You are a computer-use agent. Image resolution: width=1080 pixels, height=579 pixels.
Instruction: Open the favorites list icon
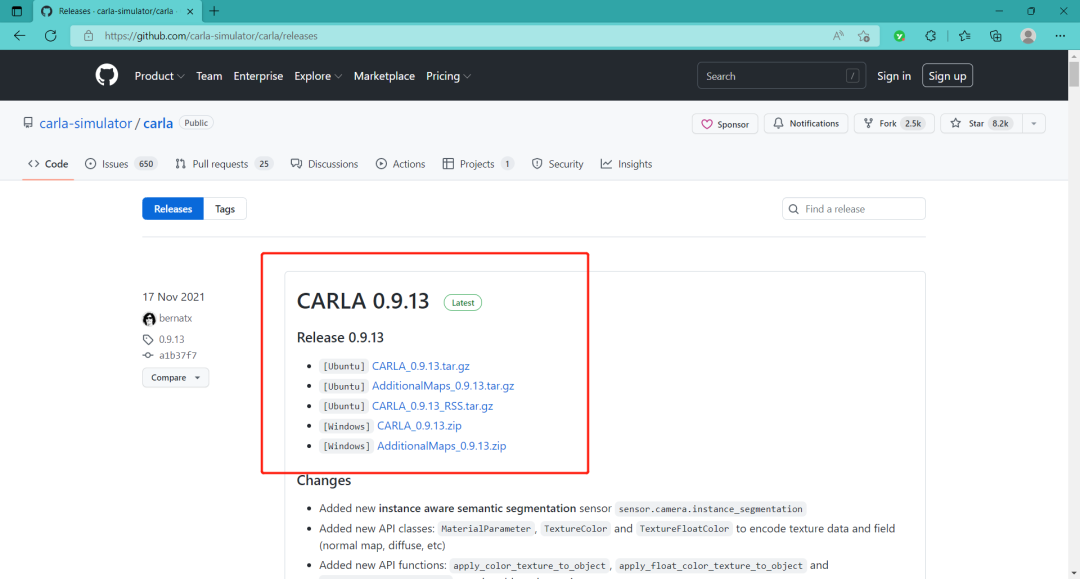(x=964, y=36)
